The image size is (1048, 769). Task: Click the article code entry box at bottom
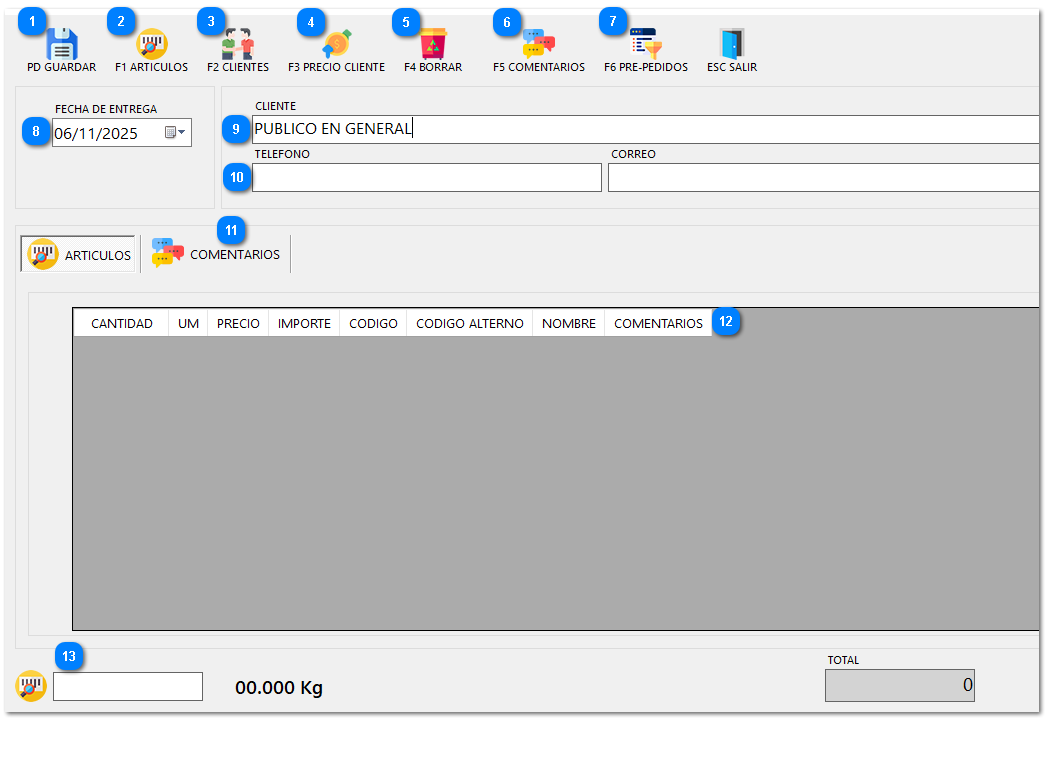(128, 686)
